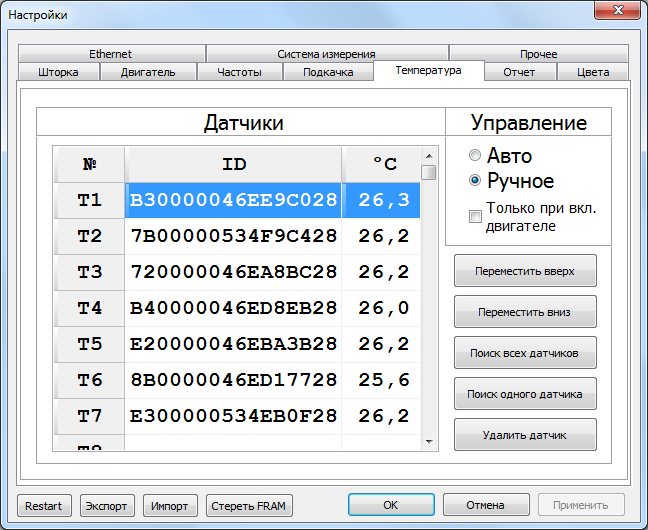This screenshot has height=530, width=648.
Task: Select ID cell 8B0000046ED17728
Action: coord(233,380)
